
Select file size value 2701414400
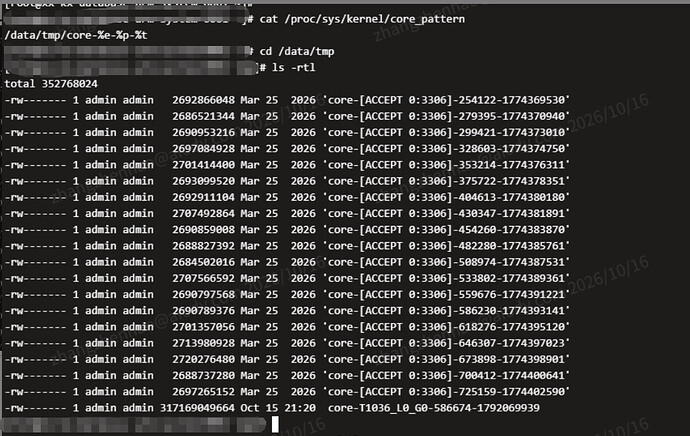point(203,165)
